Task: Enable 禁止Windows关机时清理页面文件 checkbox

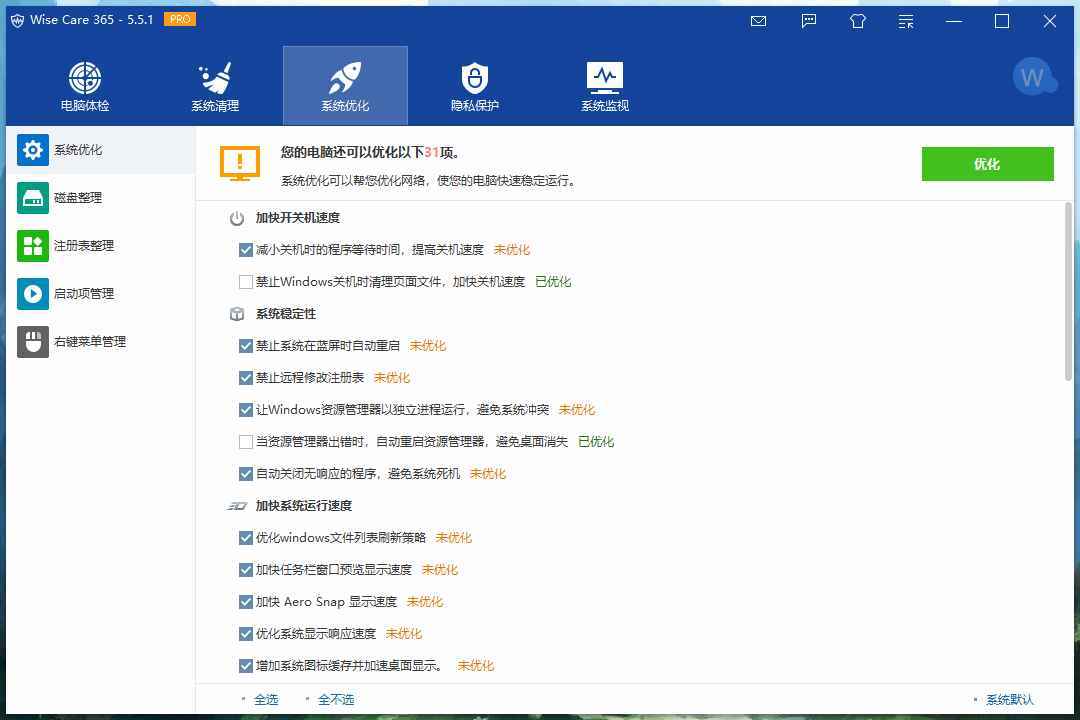Action: coord(245,281)
